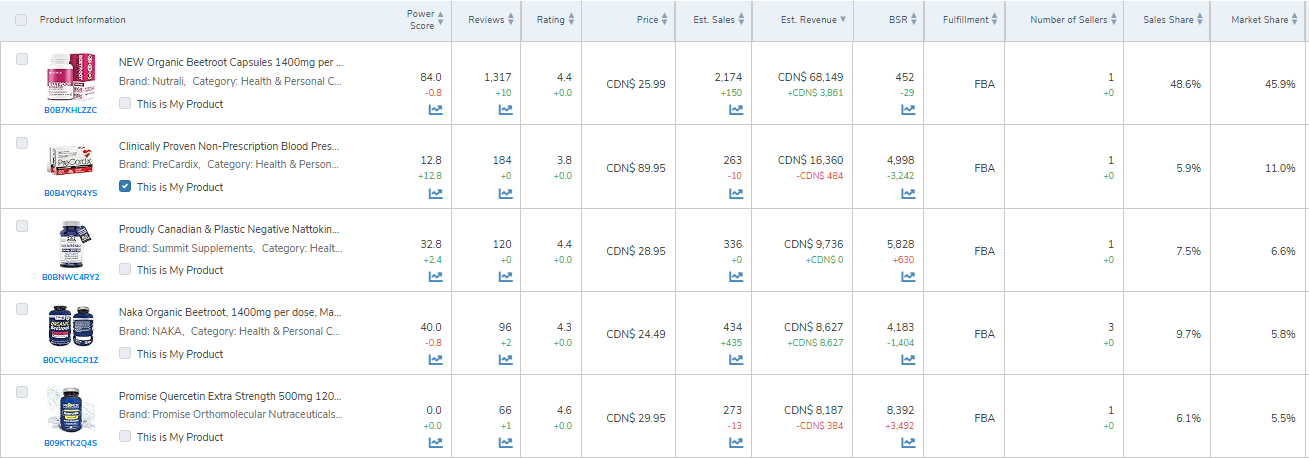Show Power Score chart for Naka Organic Beetroot
This screenshot has width=1309, height=458.
[x=435, y=360]
